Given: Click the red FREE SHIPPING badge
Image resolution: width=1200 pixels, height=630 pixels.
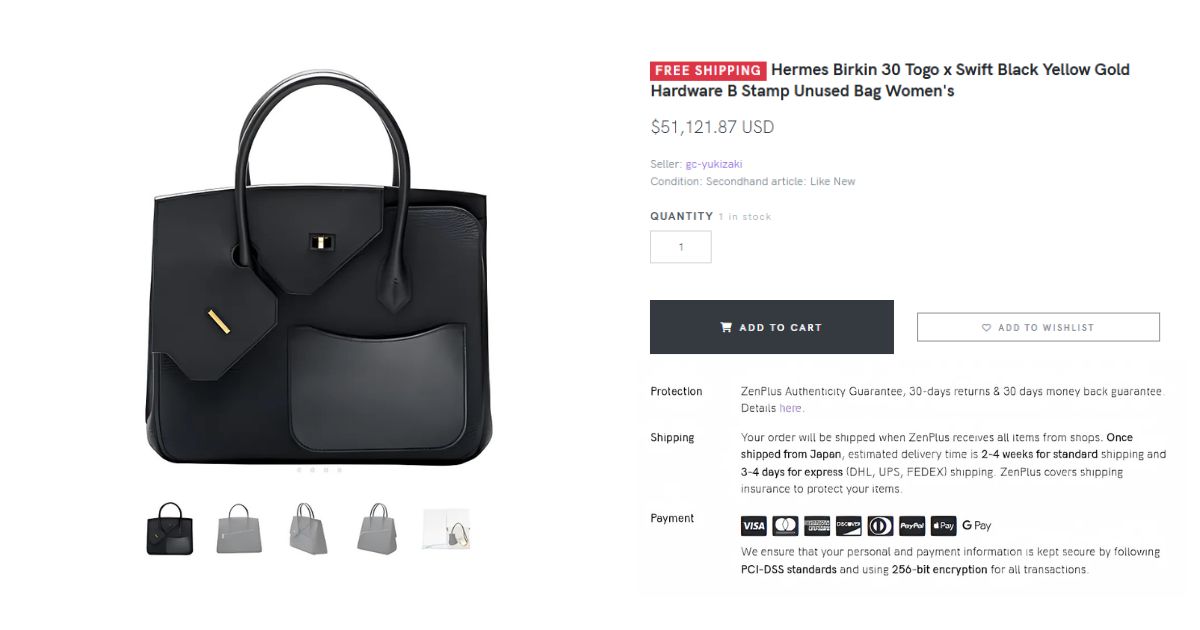Looking at the screenshot, I should click(x=708, y=70).
